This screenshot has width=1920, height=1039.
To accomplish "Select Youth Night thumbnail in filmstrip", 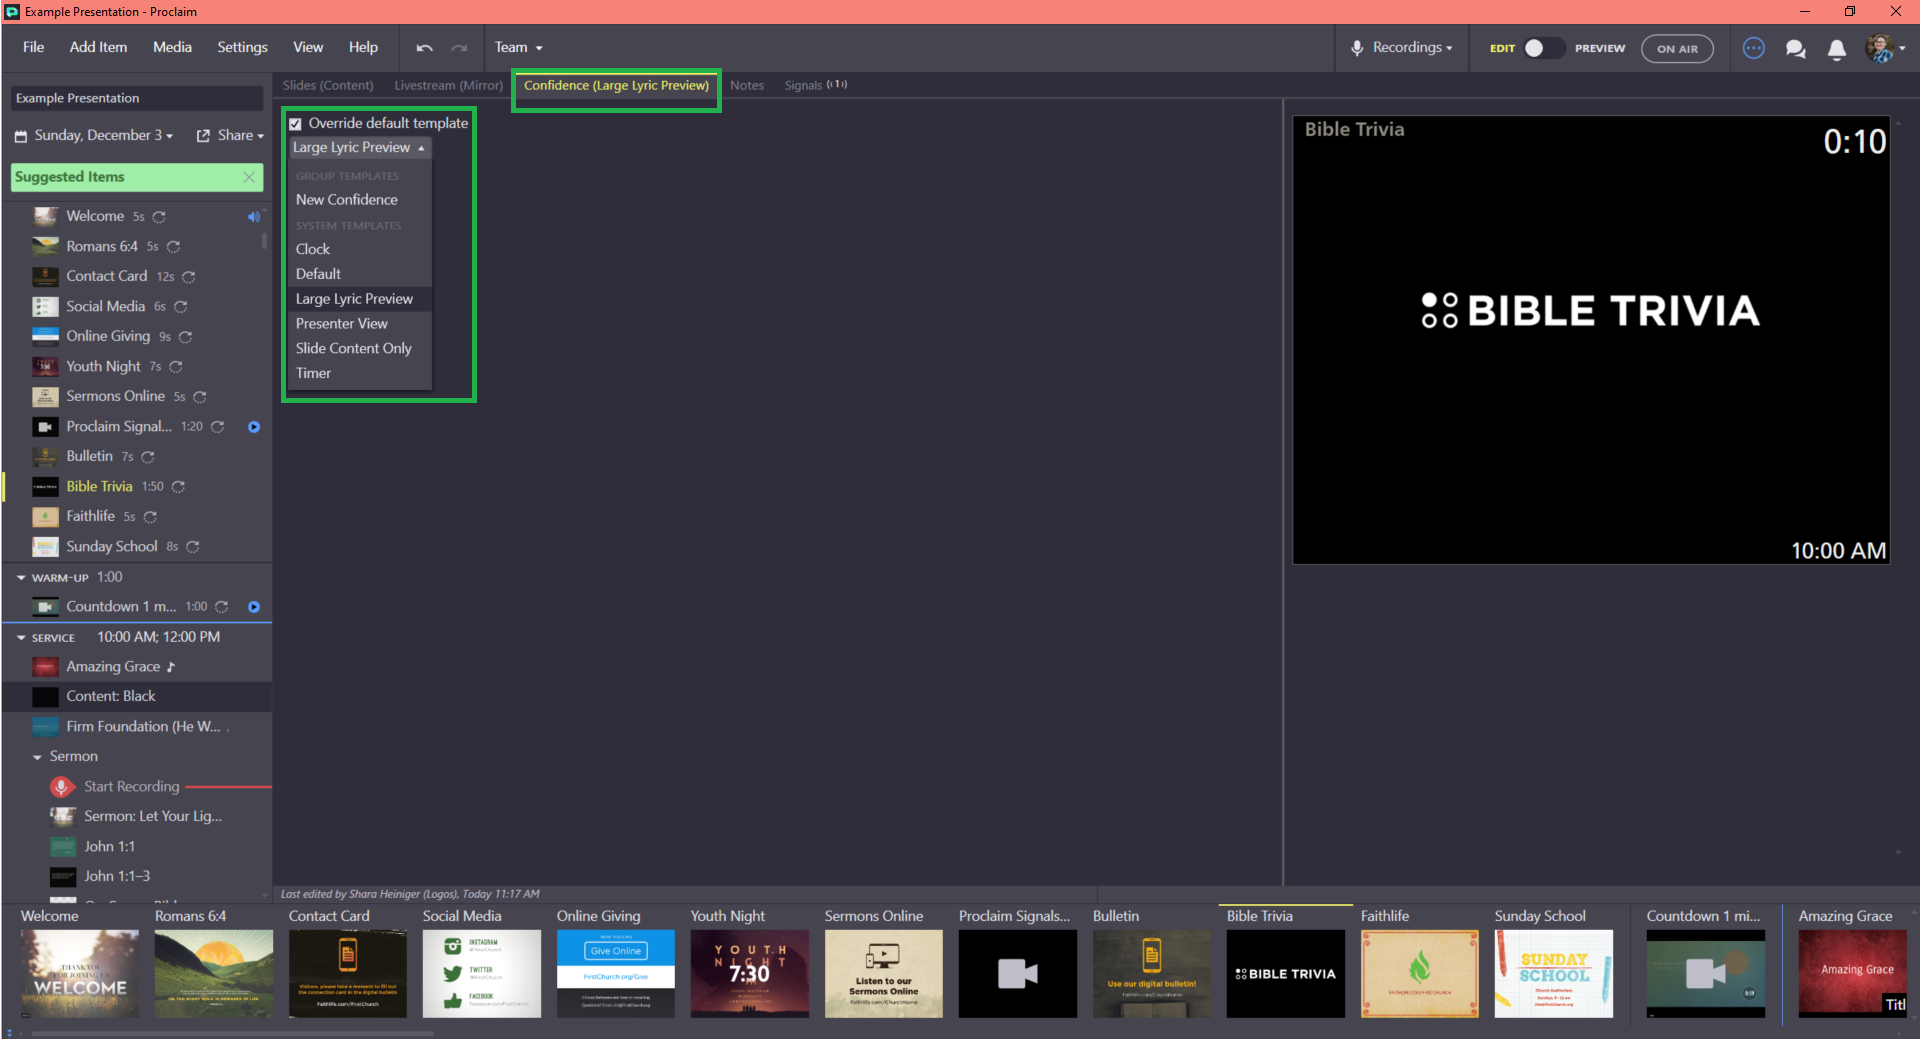I will (750, 973).
